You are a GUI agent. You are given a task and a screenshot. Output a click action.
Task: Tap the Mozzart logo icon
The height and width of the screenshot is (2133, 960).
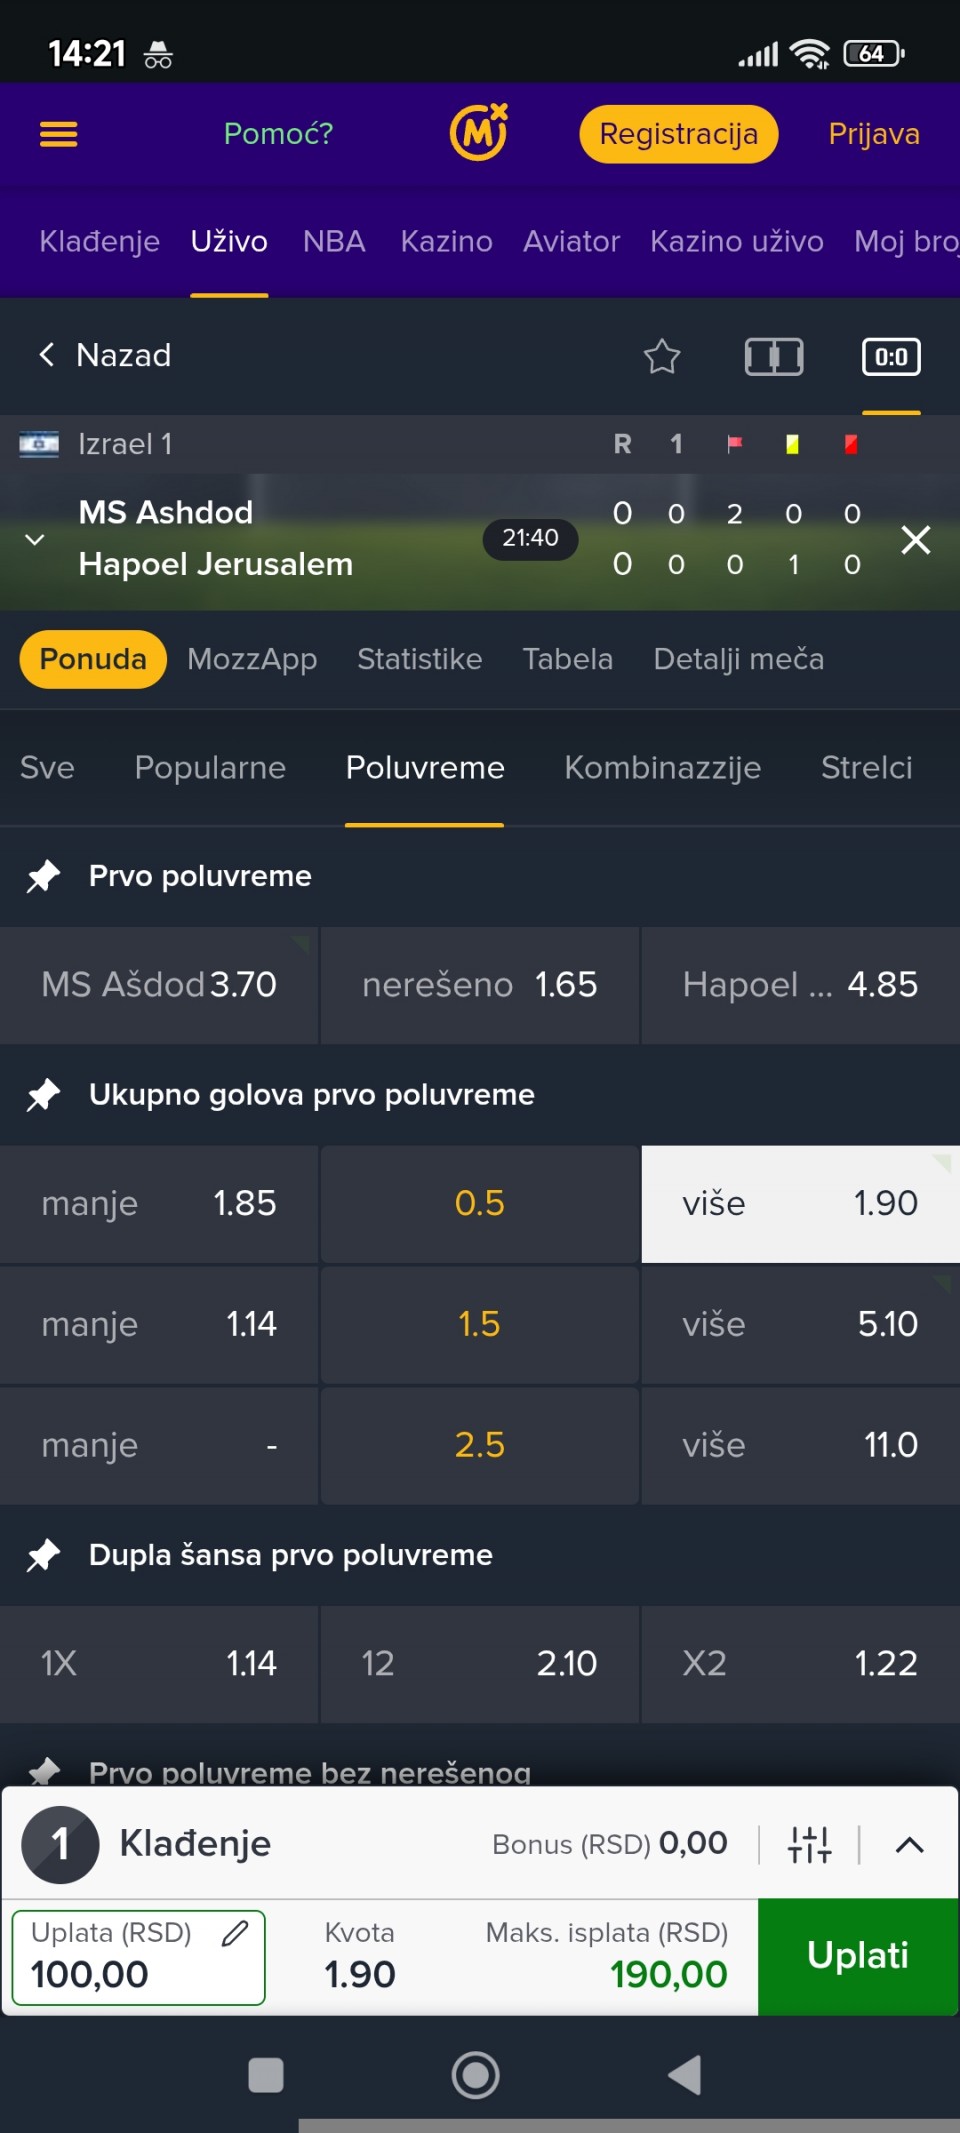pos(478,133)
